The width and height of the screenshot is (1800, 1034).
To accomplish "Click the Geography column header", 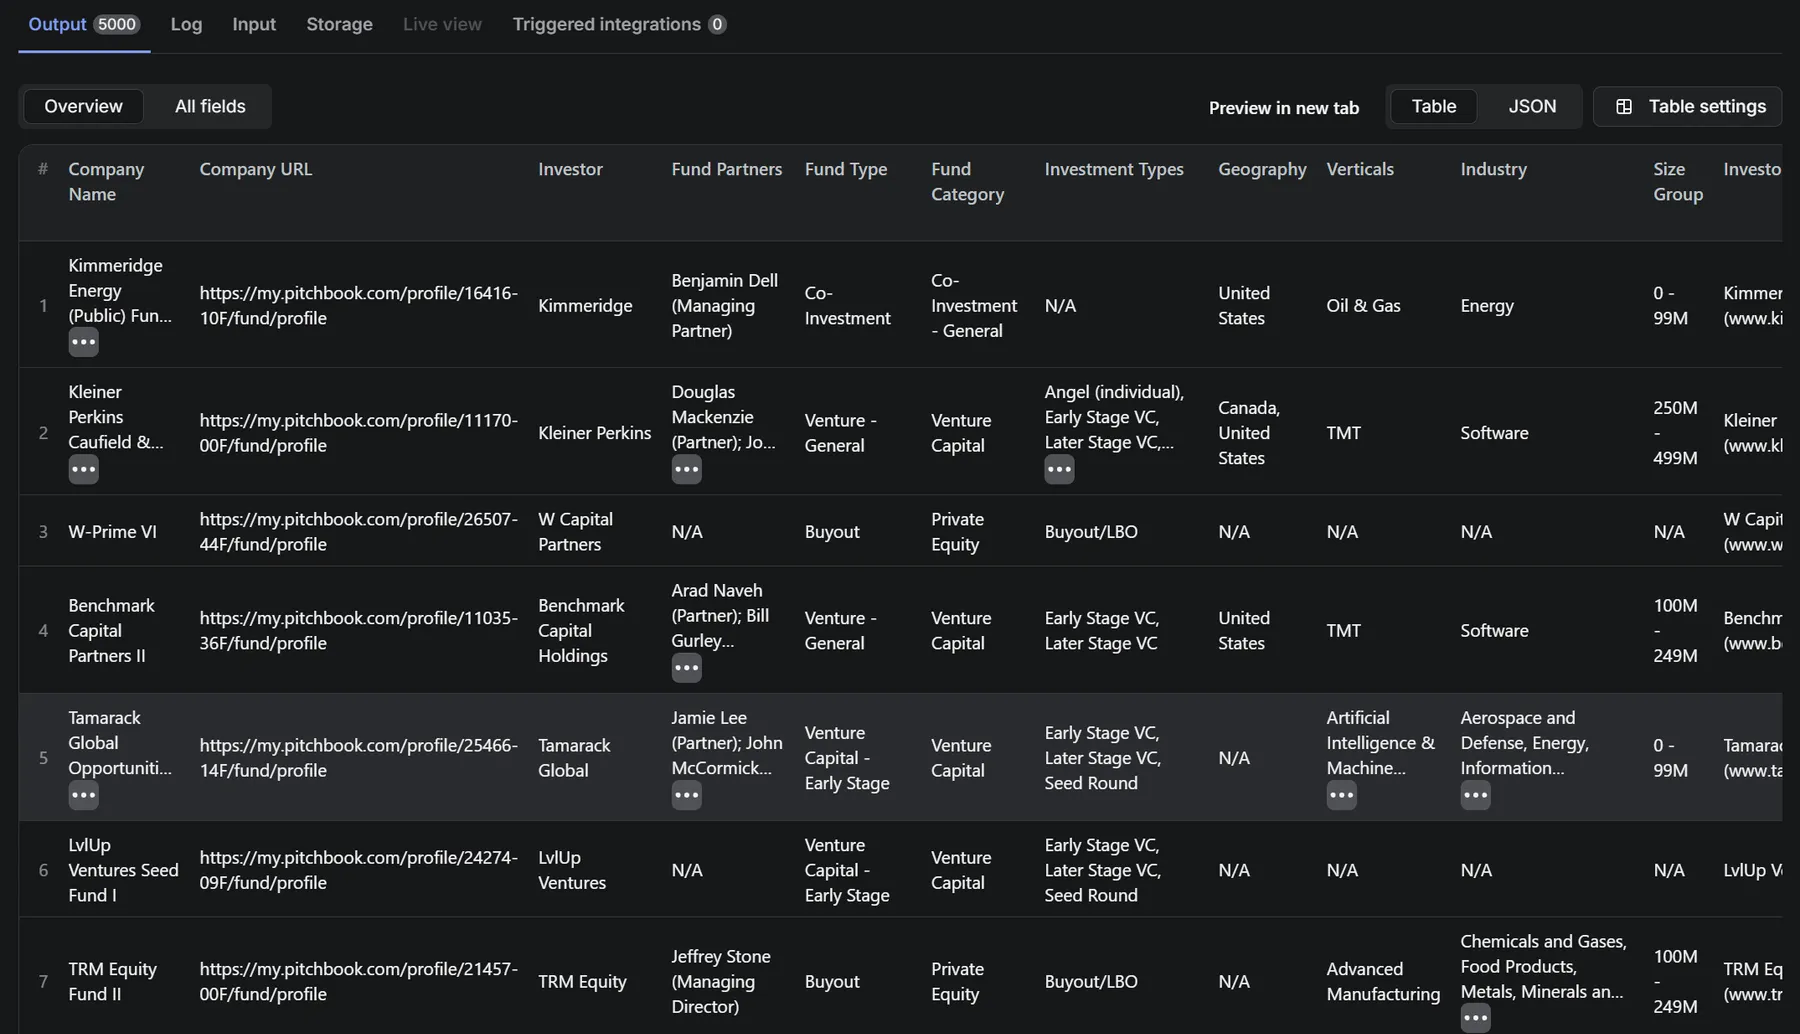I will point(1262,169).
